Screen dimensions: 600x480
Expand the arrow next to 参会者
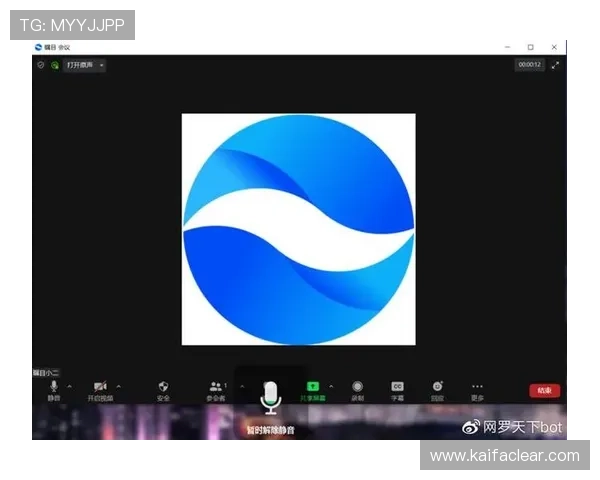[x=242, y=387]
